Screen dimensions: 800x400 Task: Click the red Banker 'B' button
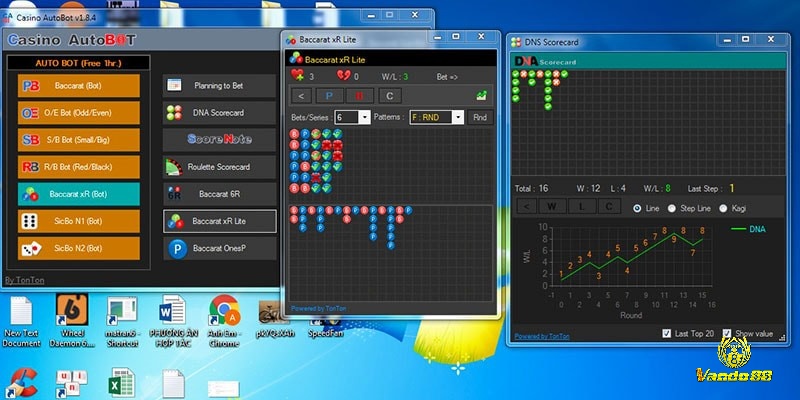click(360, 96)
